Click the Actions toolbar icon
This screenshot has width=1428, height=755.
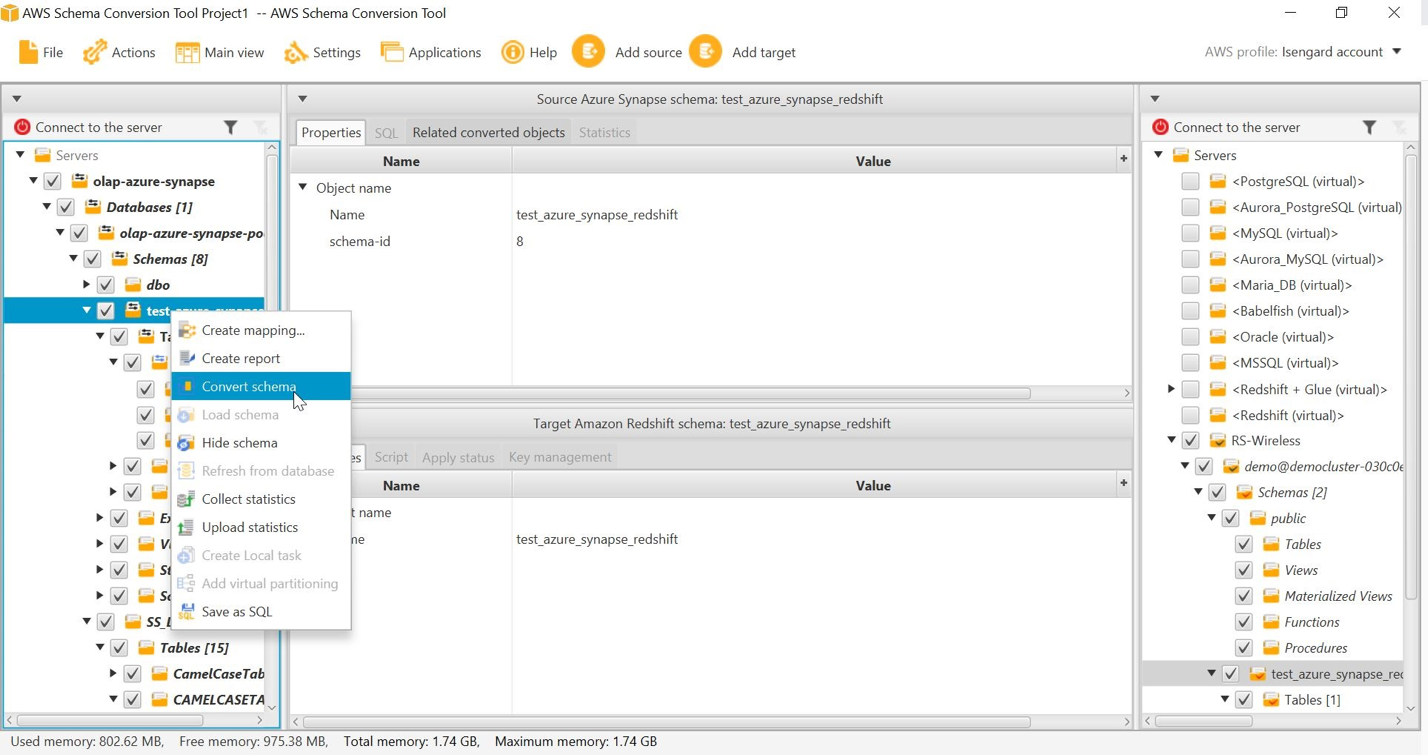(95, 52)
